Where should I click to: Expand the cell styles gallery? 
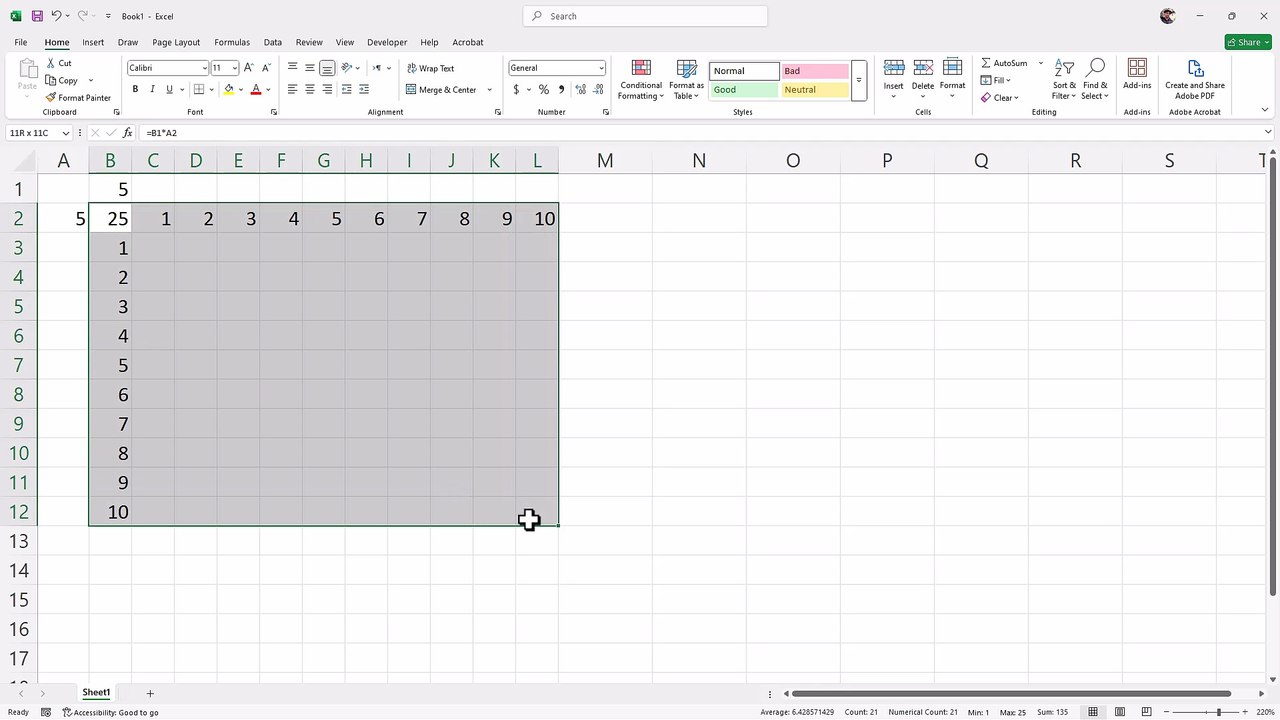858,80
